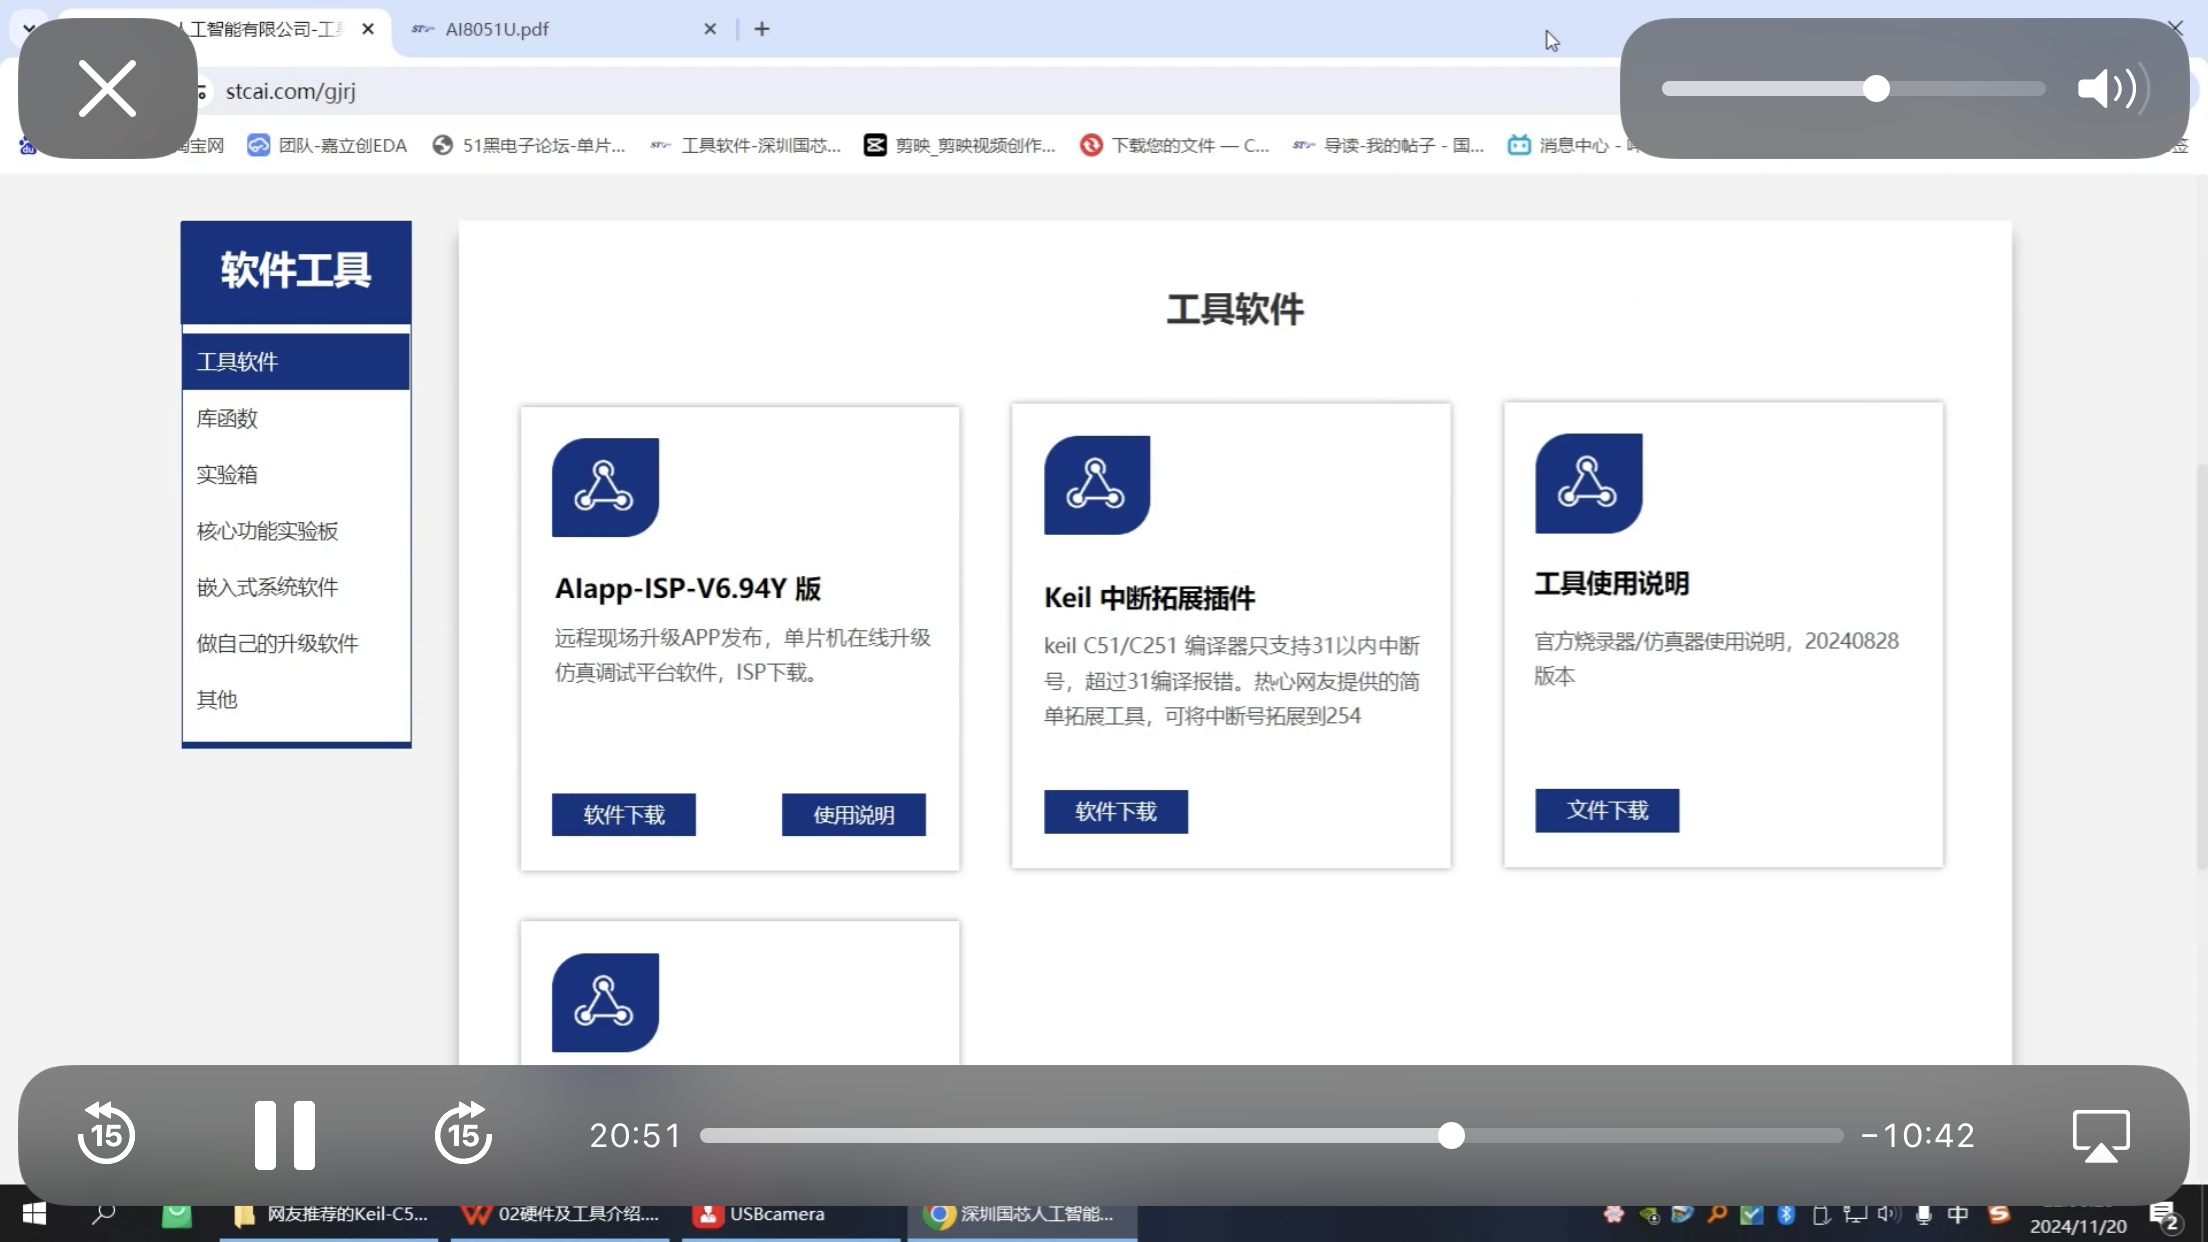Viewport: 2208px width, 1242px height.
Task: Open 51黑电子论坛 bookmark
Action: click(x=528, y=146)
